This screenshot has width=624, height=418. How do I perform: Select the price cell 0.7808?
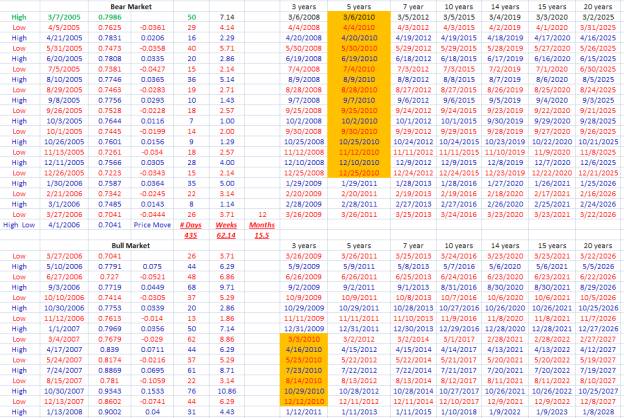coord(110,59)
